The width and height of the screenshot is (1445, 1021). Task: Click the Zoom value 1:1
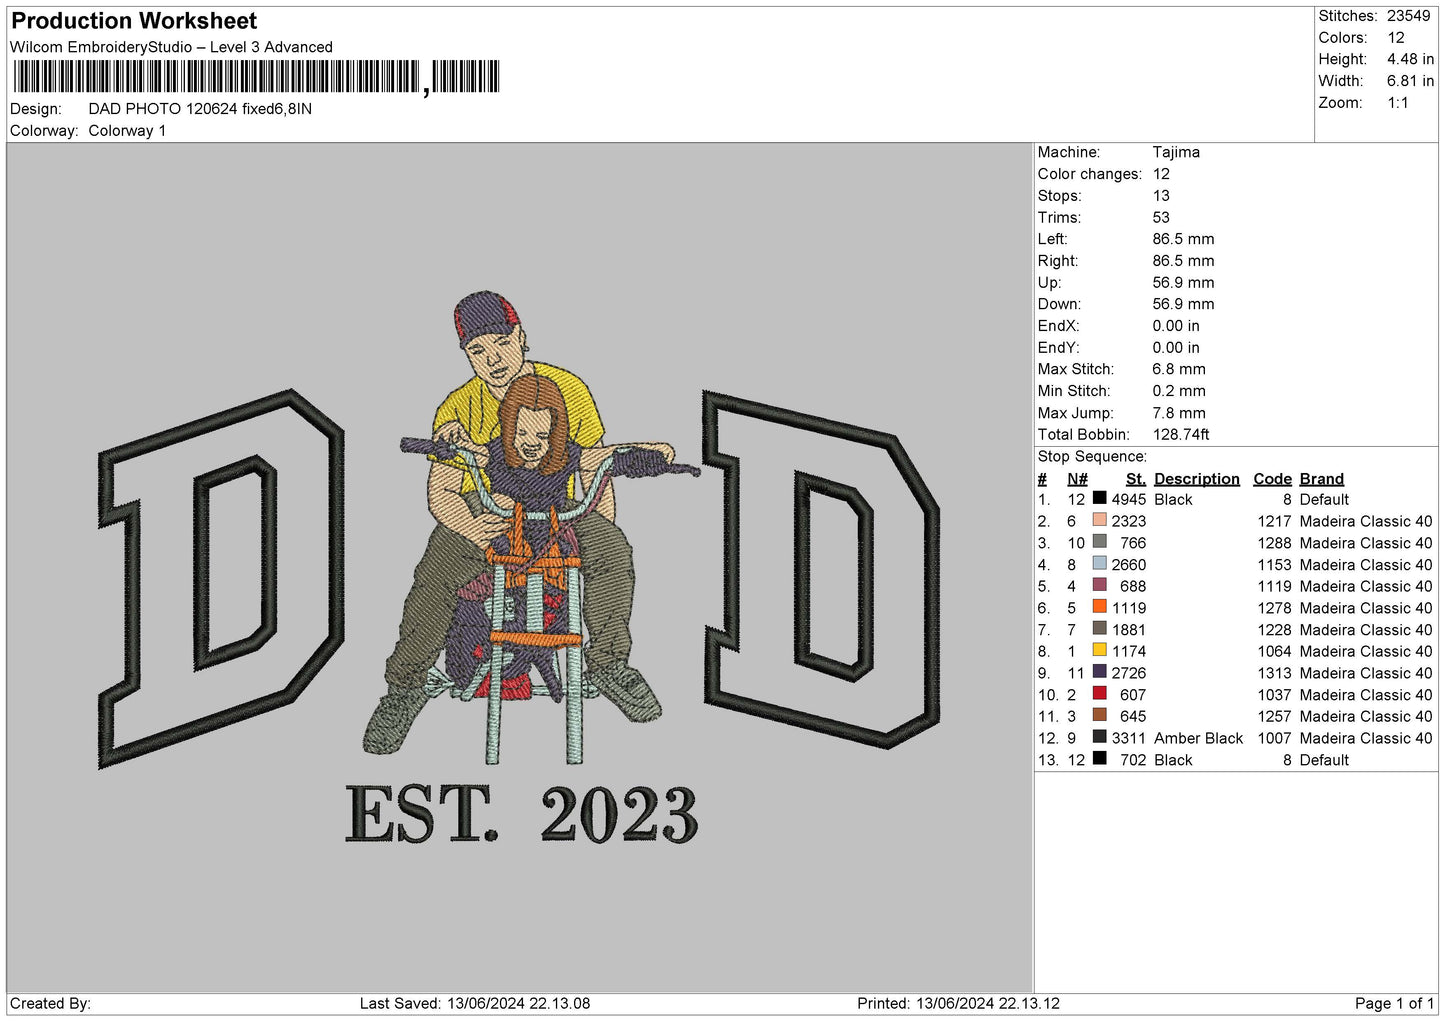[x=1397, y=103]
